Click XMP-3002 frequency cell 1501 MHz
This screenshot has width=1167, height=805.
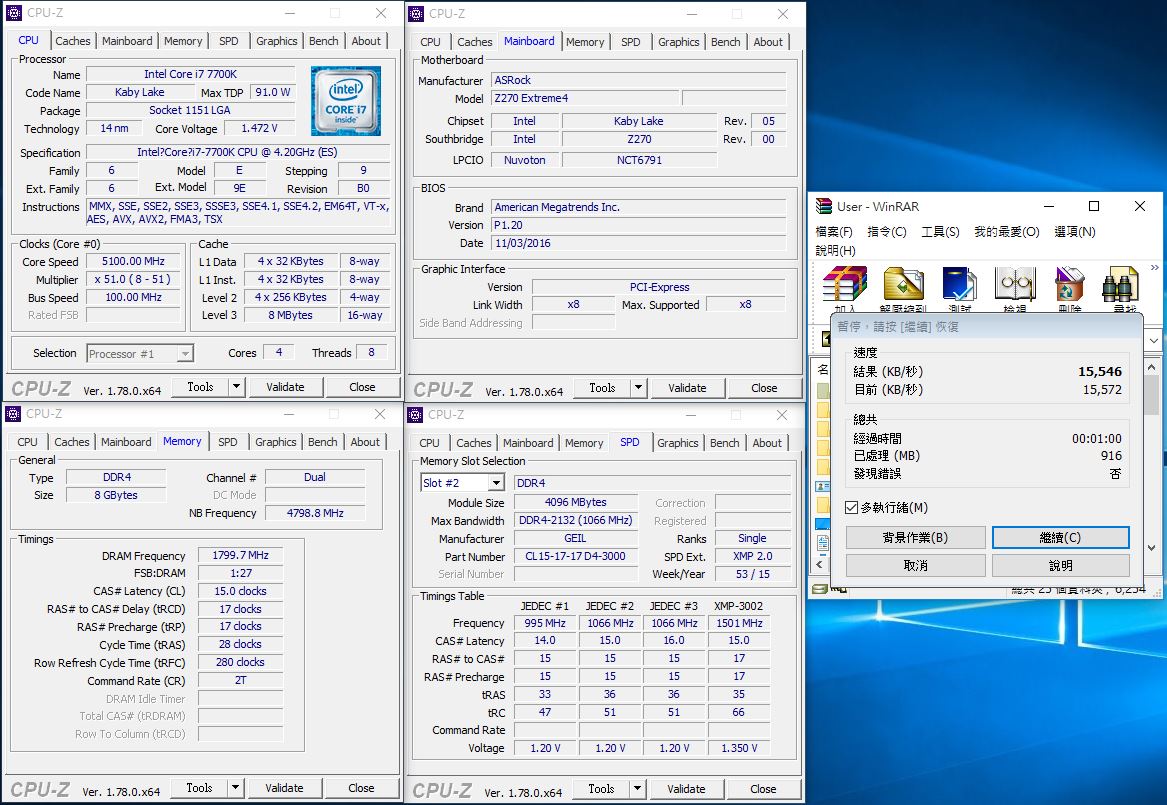point(739,623)
